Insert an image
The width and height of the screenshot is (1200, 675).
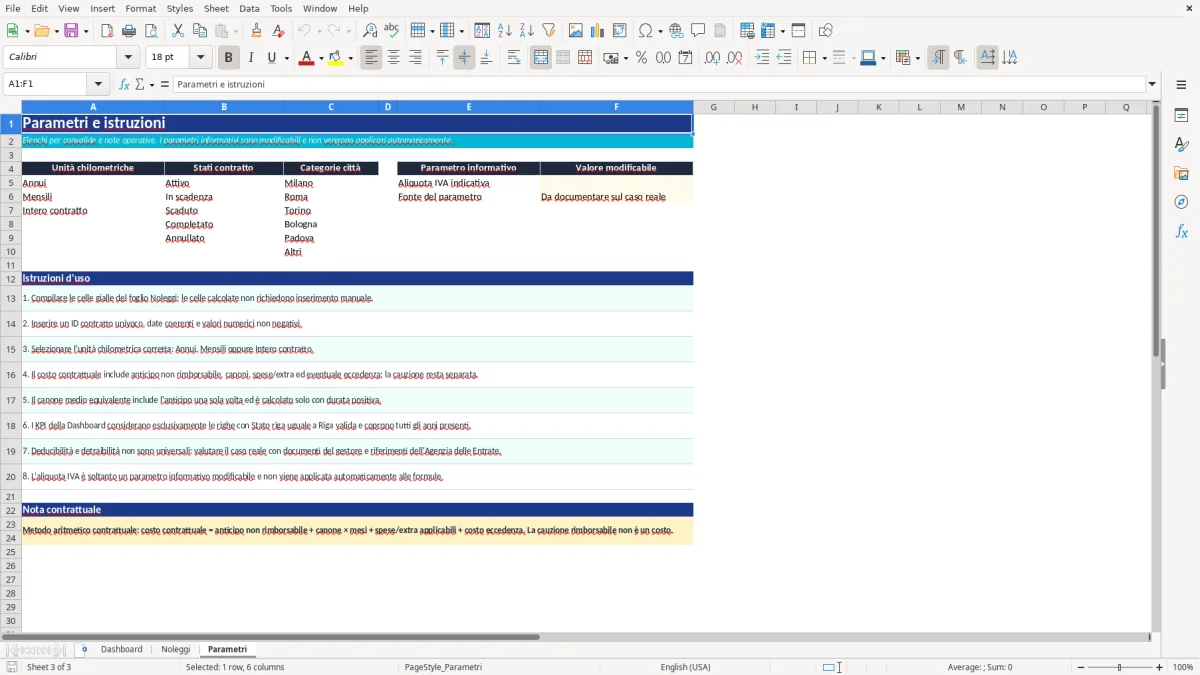[576, 31]
